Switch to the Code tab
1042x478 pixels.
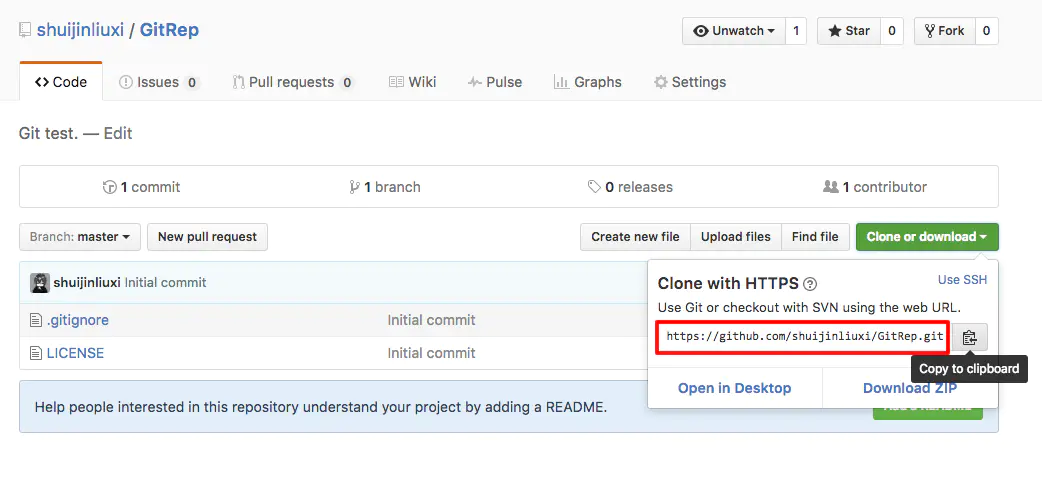tap(61, 82)
